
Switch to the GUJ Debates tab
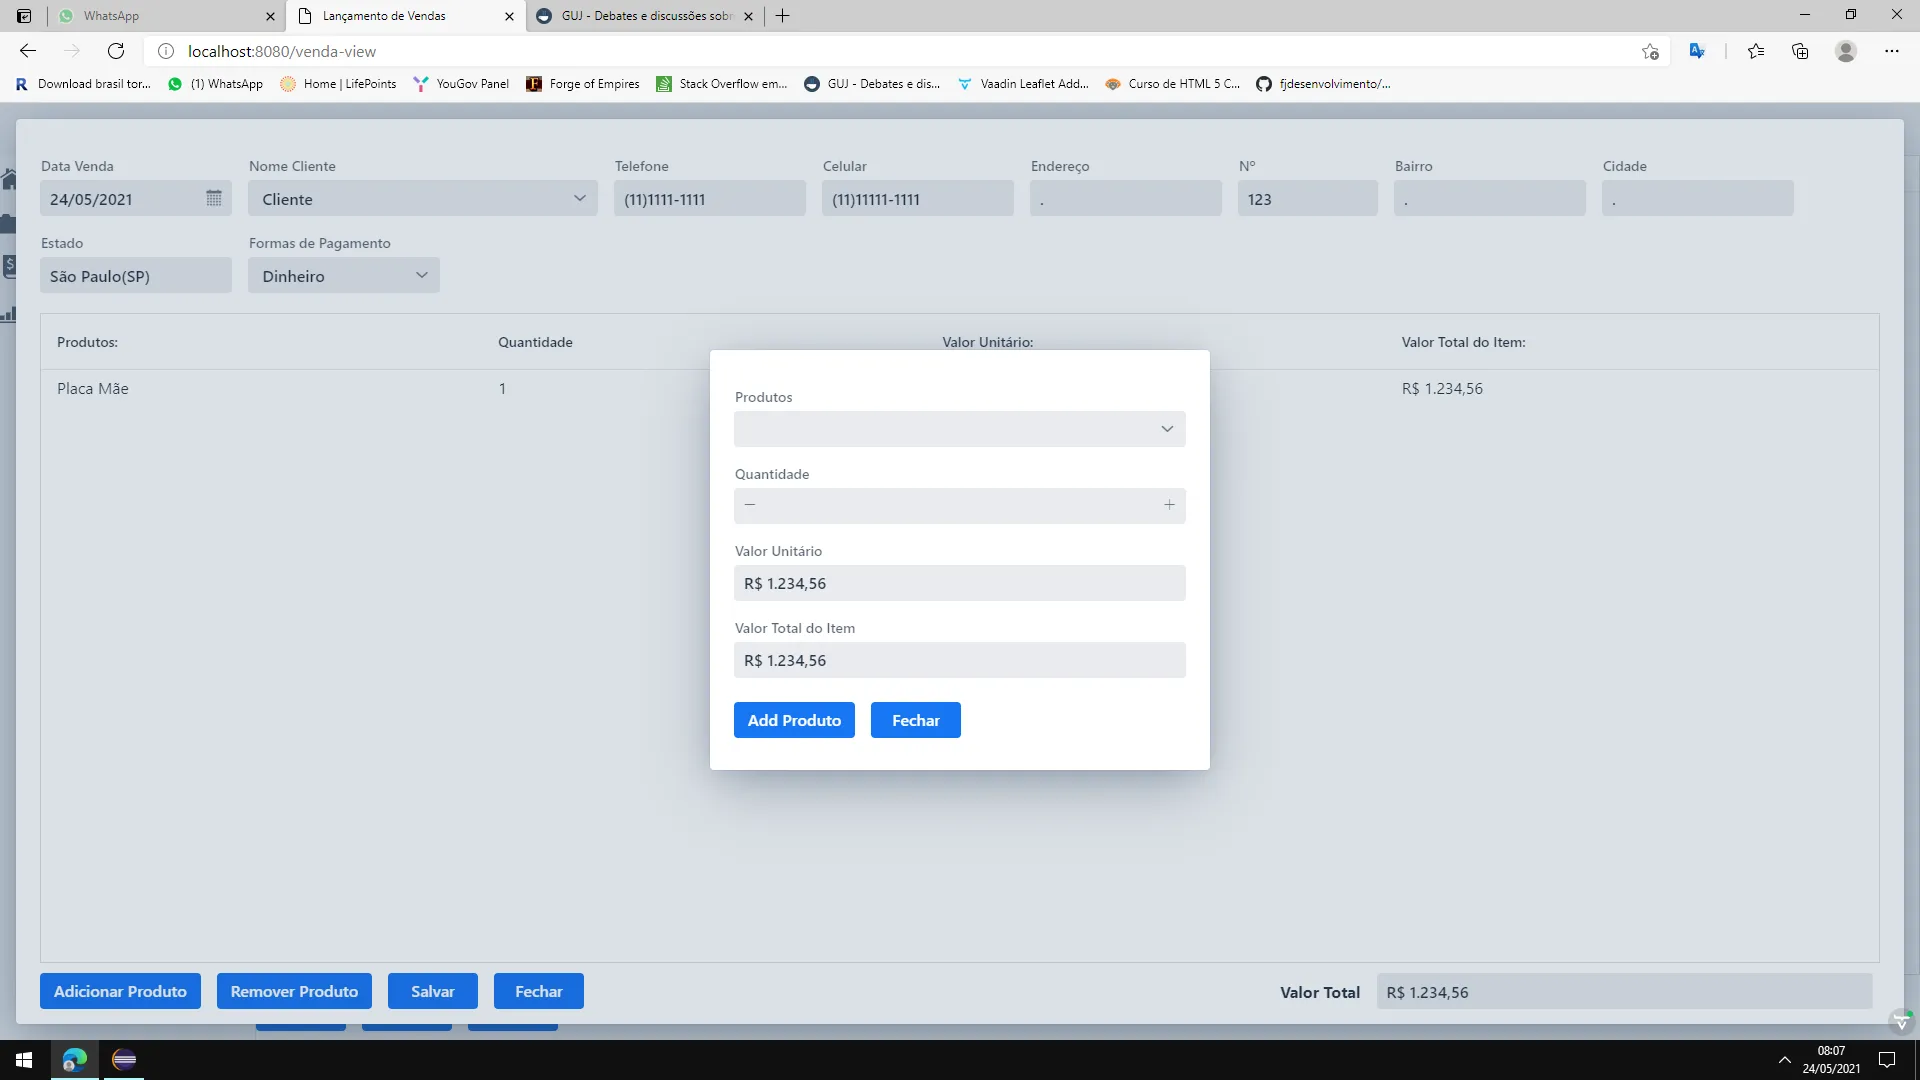pos(640,16)
